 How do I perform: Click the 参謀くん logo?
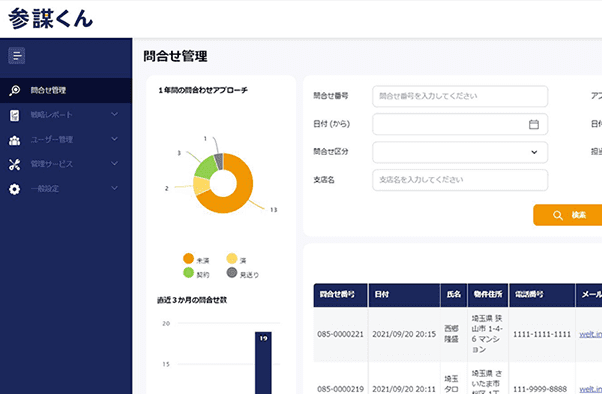(51, 18)
